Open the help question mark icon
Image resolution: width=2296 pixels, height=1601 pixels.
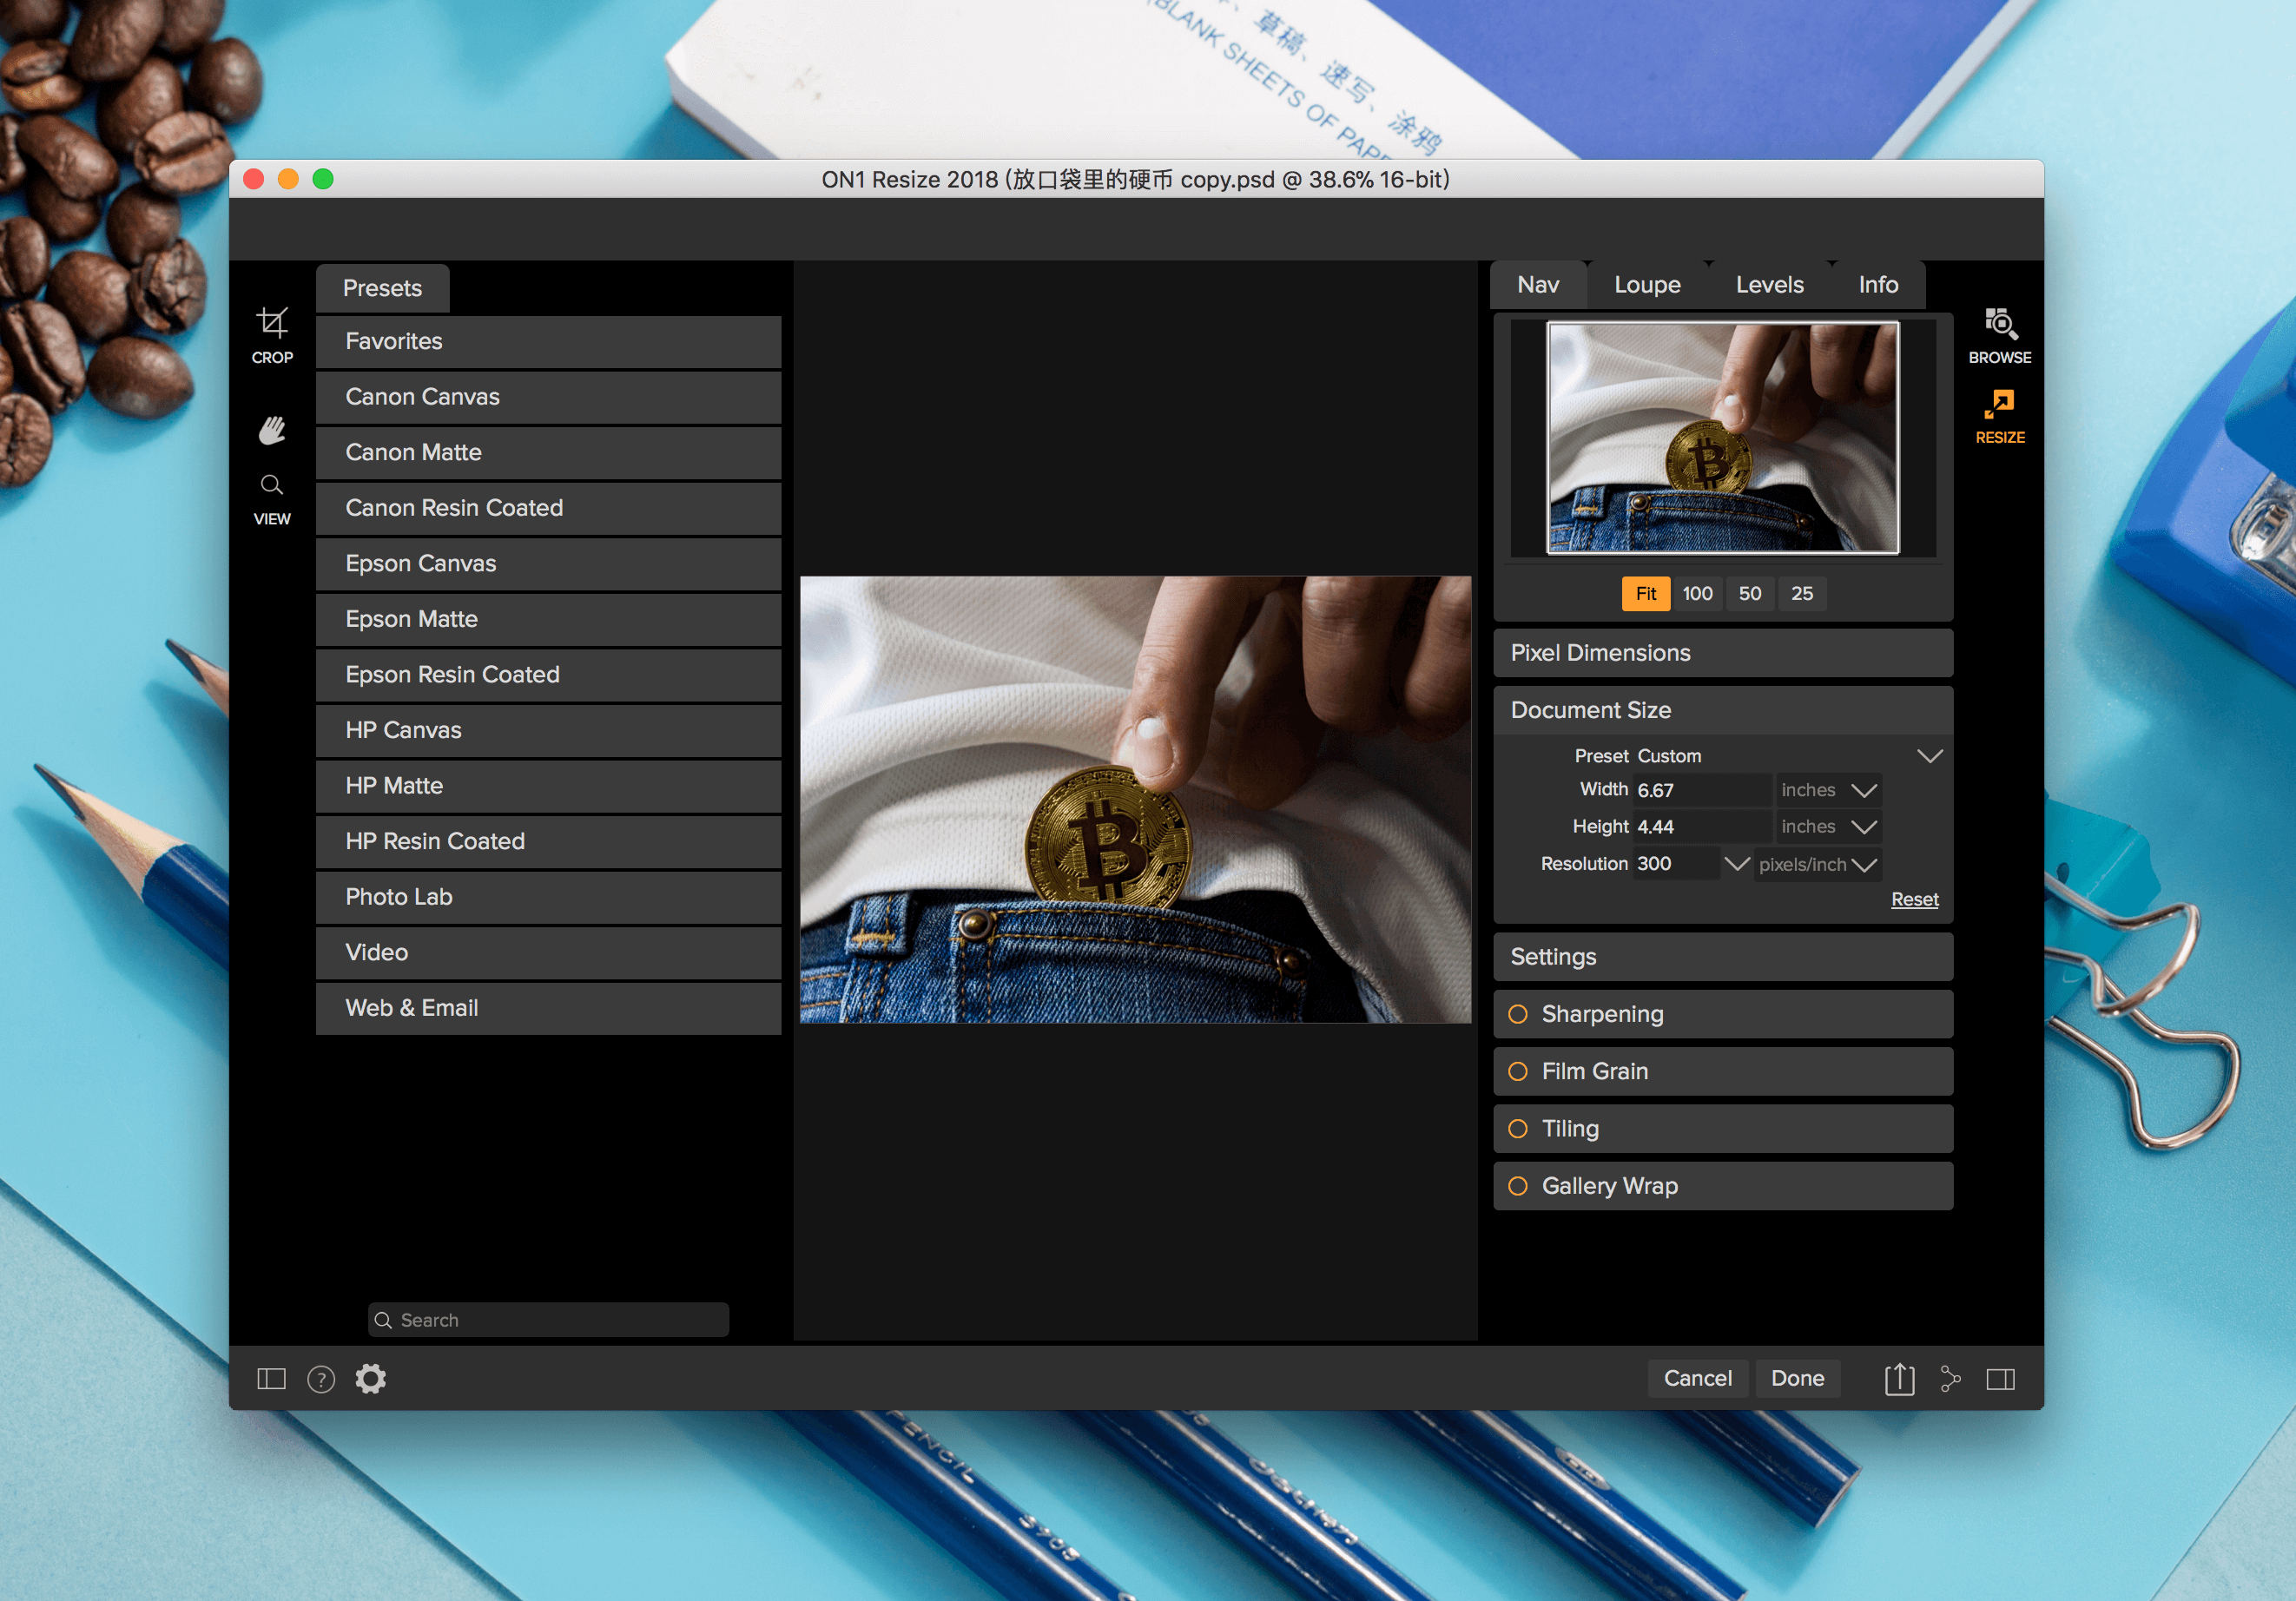point(321,1379)
